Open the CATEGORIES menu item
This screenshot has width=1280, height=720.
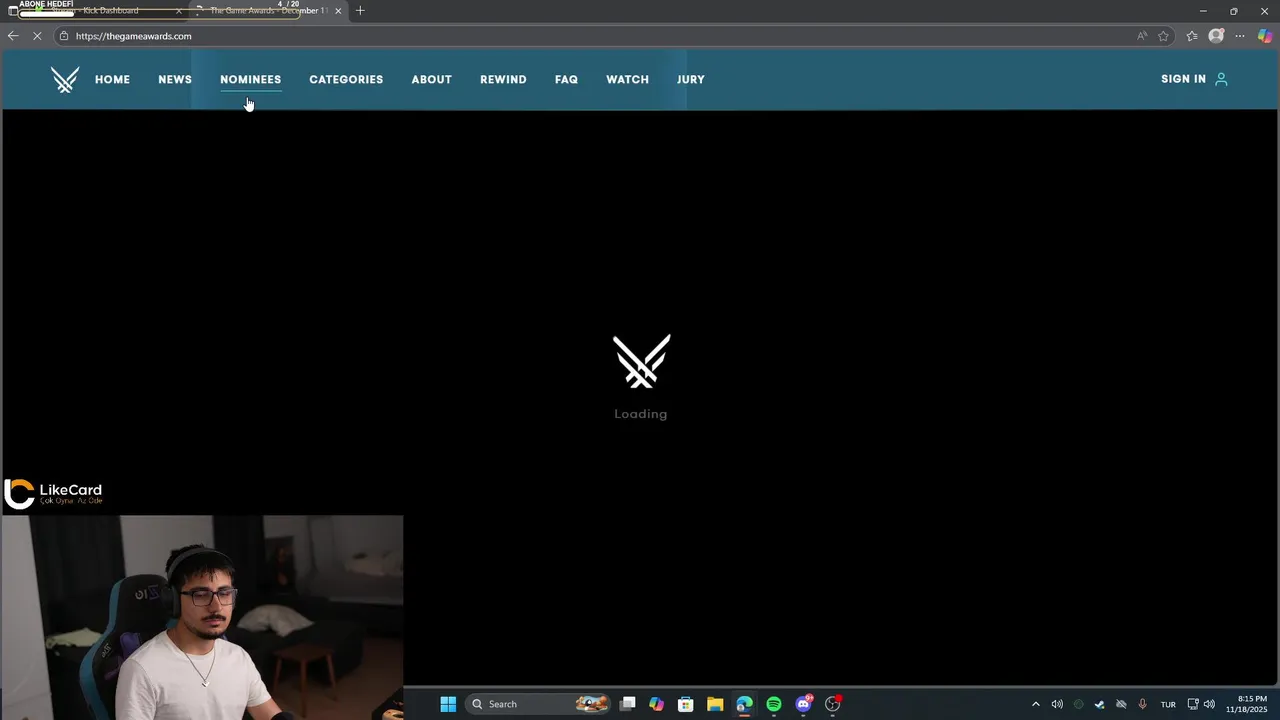tap(346, 79)
